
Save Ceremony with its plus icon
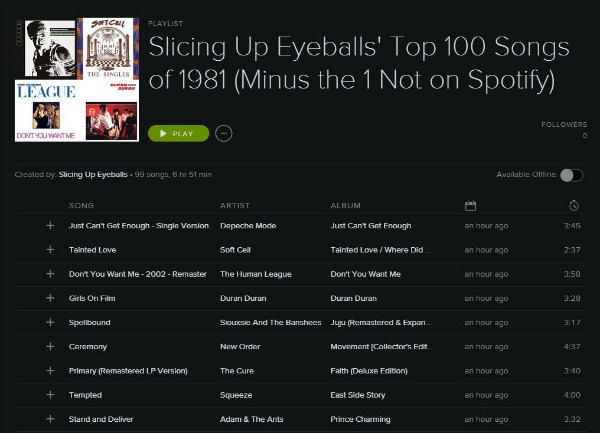click(x=50, y=346)
